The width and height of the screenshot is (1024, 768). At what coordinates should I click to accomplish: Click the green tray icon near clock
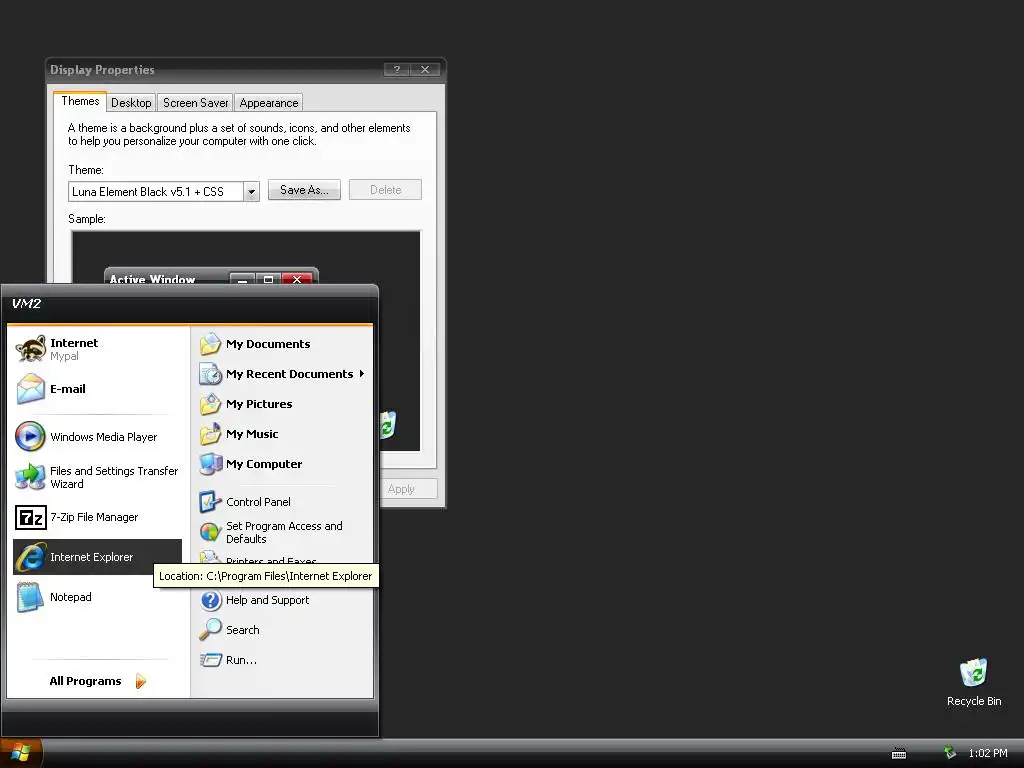pyautogui.click(x=950, y=752)
